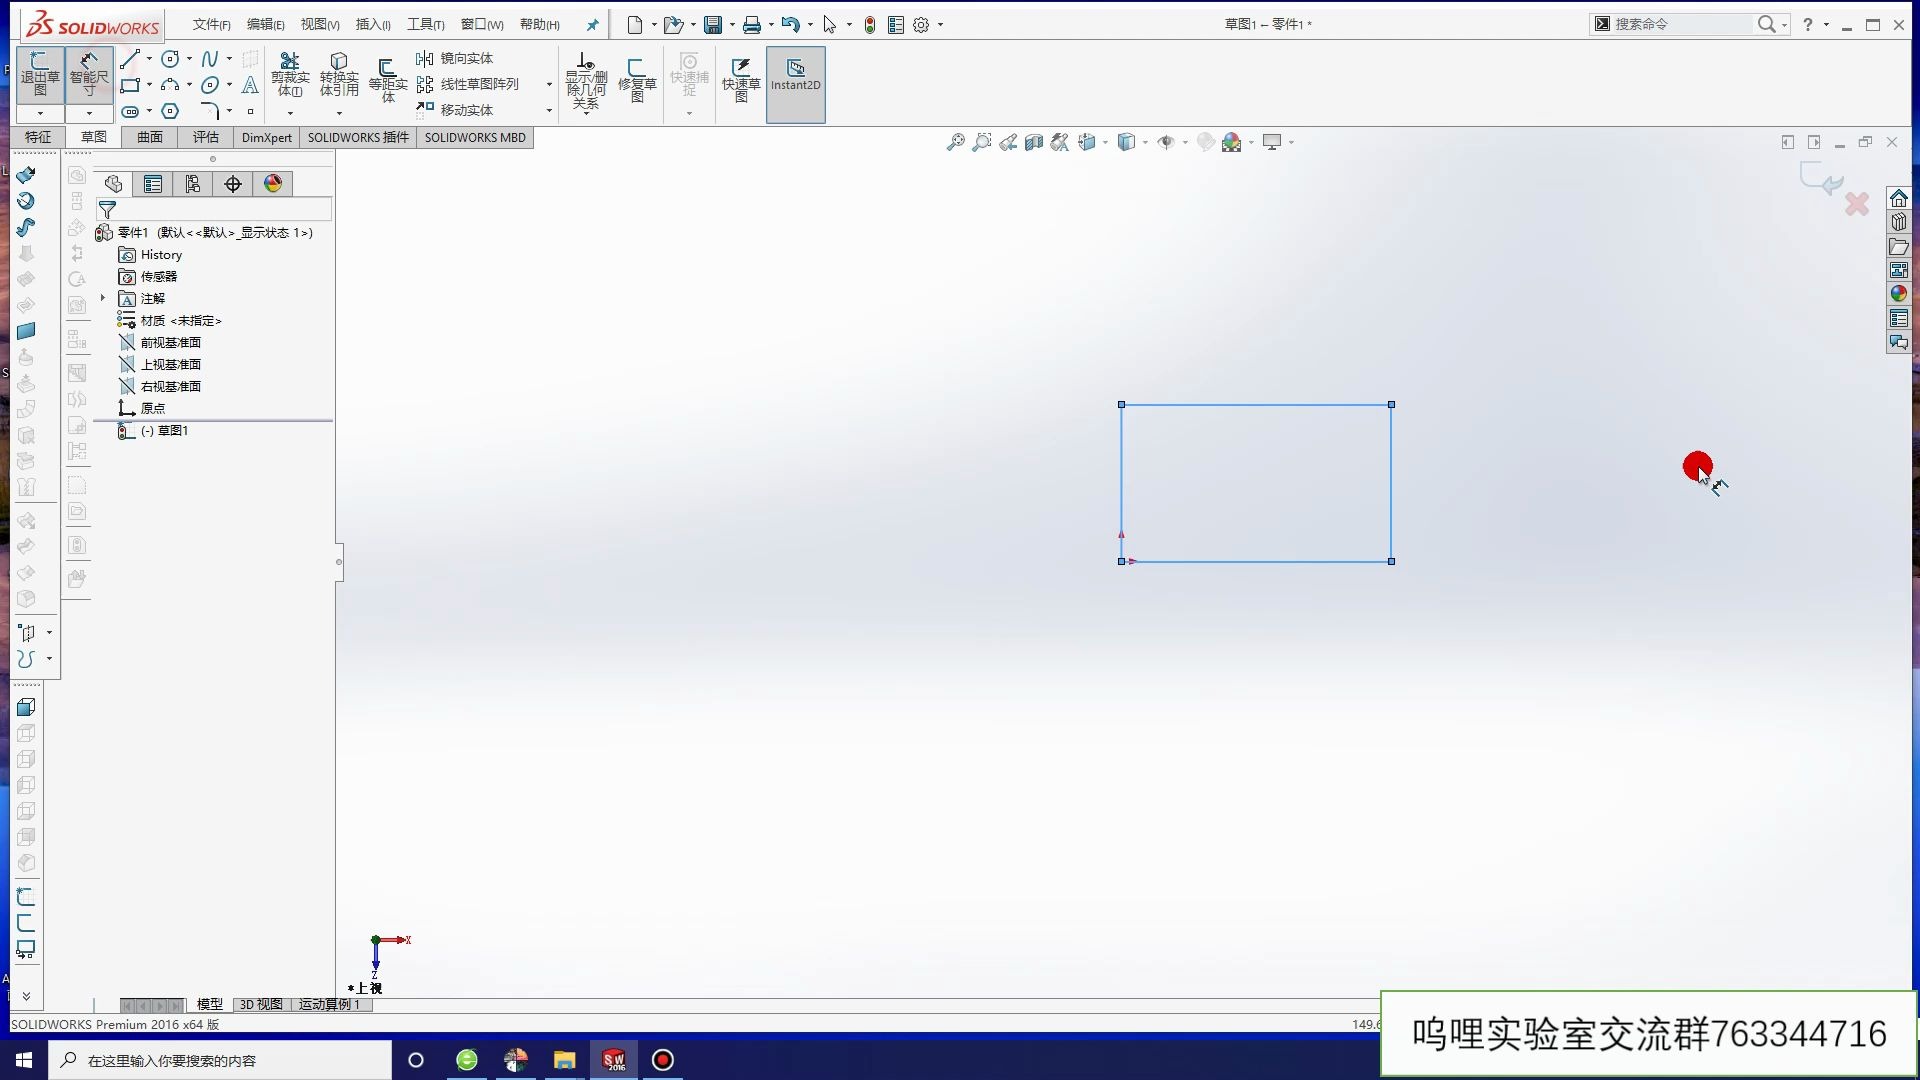Expand the 注解 (Annotations) tree node
1920x1080 pixels.
coord(103,298)
